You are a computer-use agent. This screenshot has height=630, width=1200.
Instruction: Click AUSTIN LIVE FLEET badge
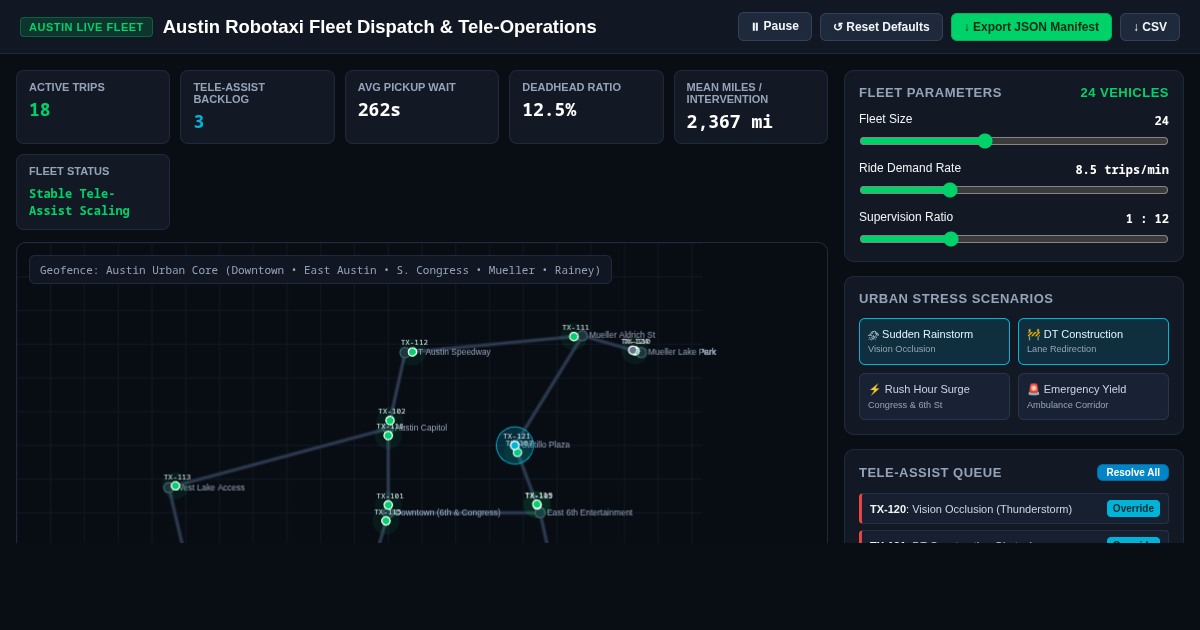point(86,27)
